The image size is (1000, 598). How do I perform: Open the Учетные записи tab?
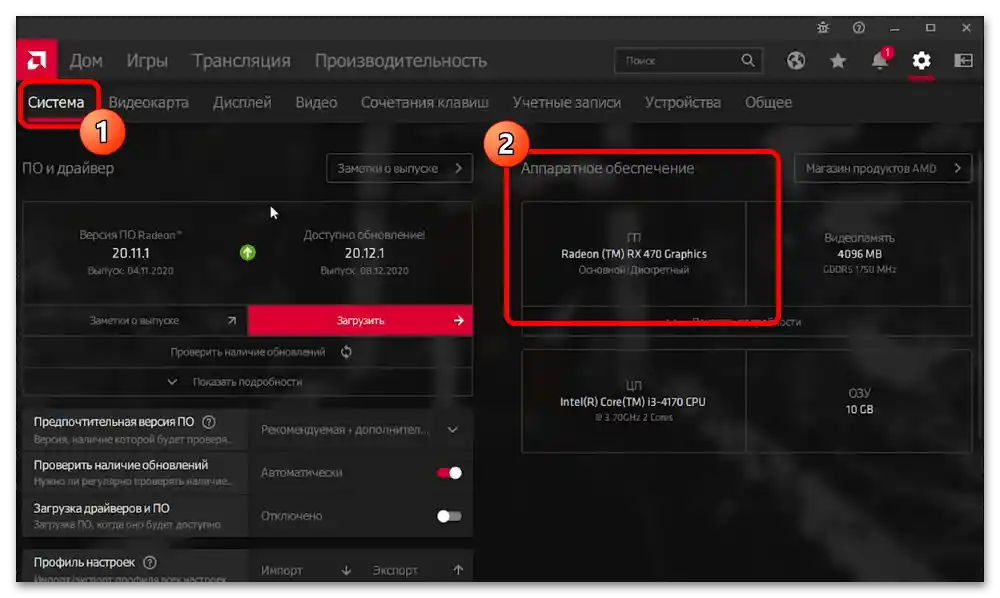(x=566, y=103)
